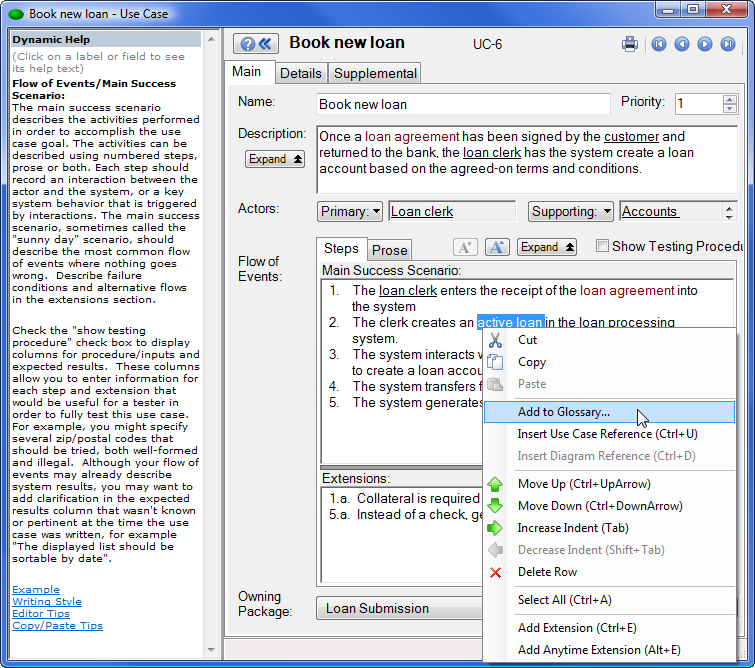Viewport: 755px width, 668px height.
Task: Decrease font size with small A button
Action: (x=465, y=247)
